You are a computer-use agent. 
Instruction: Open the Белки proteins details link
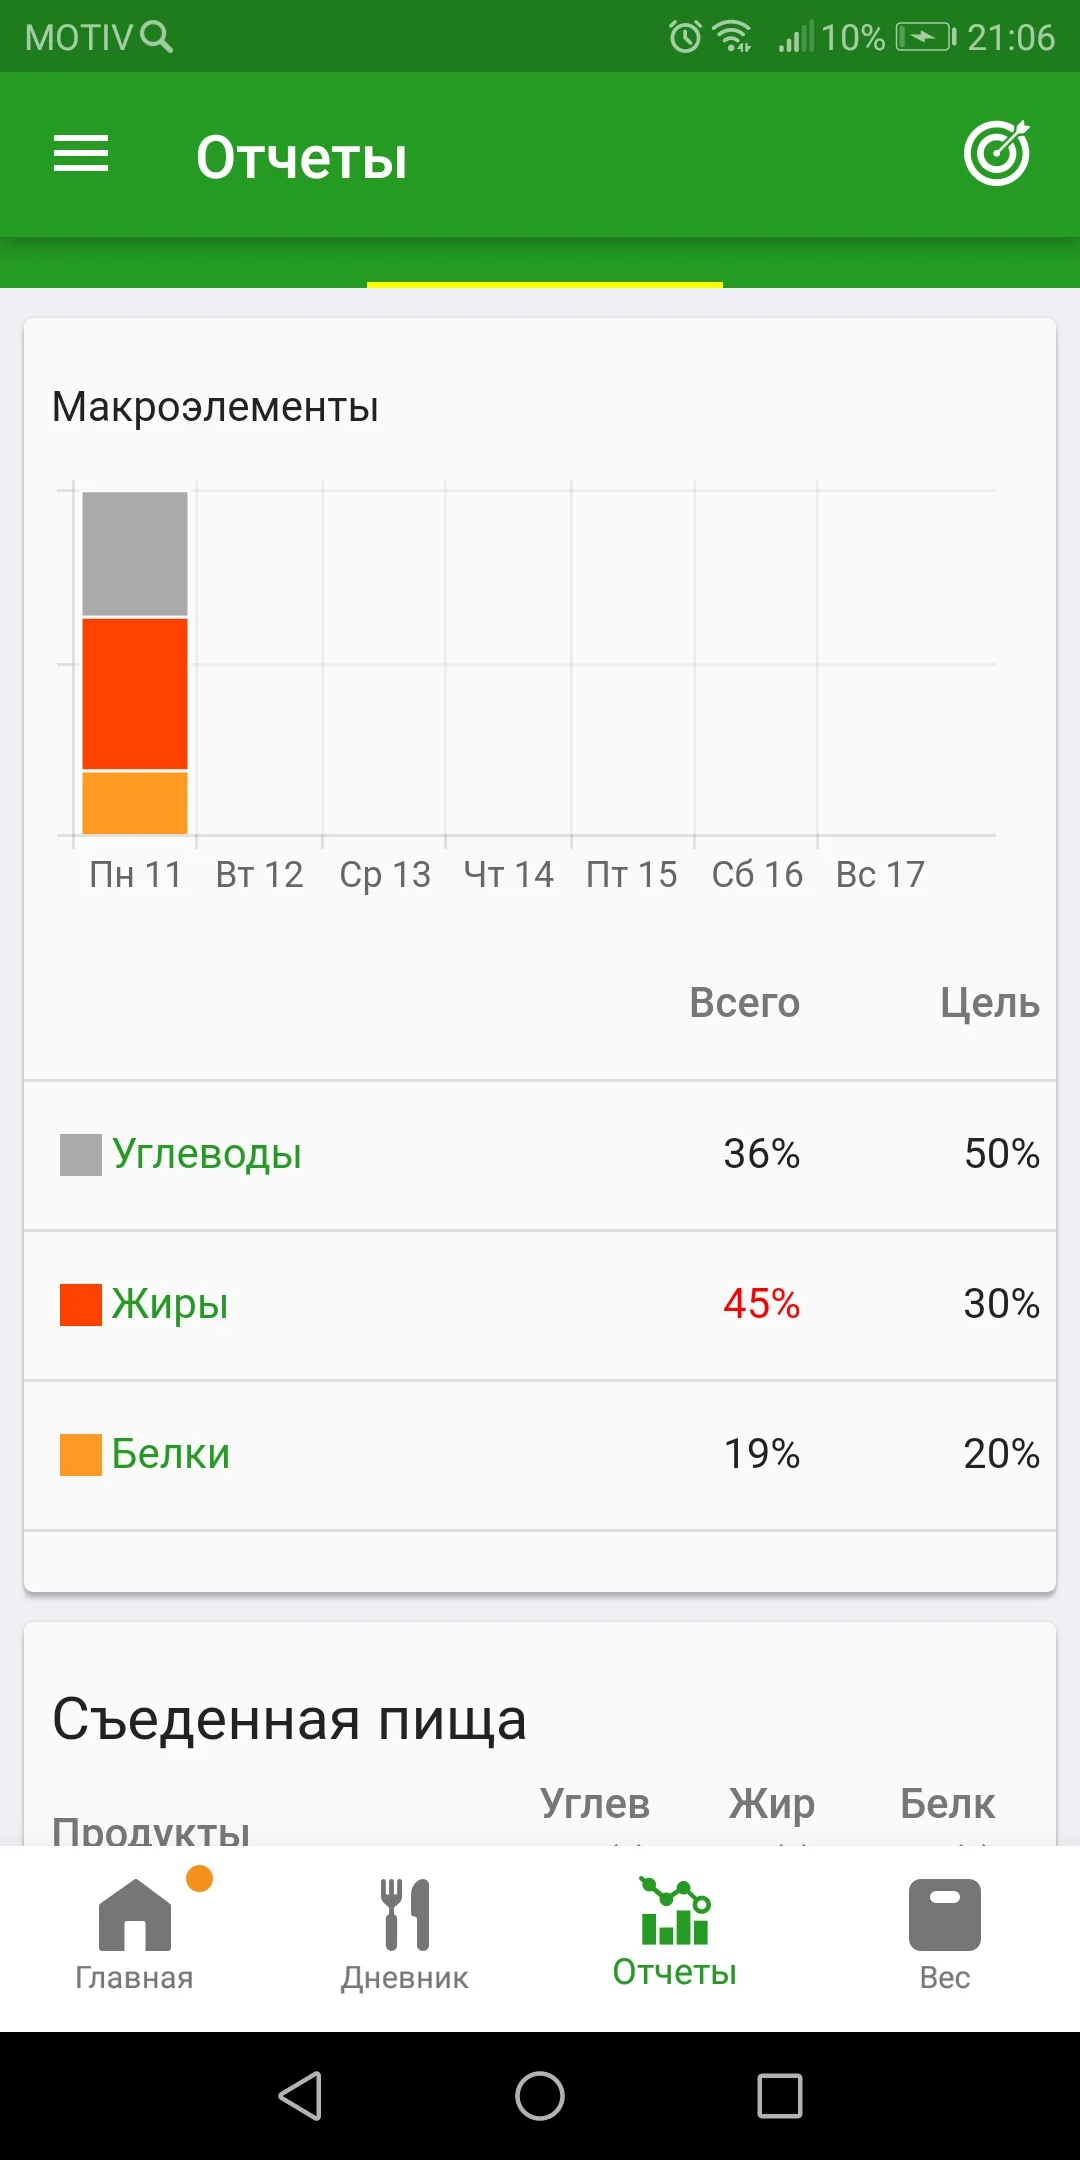click(171, 1454)
